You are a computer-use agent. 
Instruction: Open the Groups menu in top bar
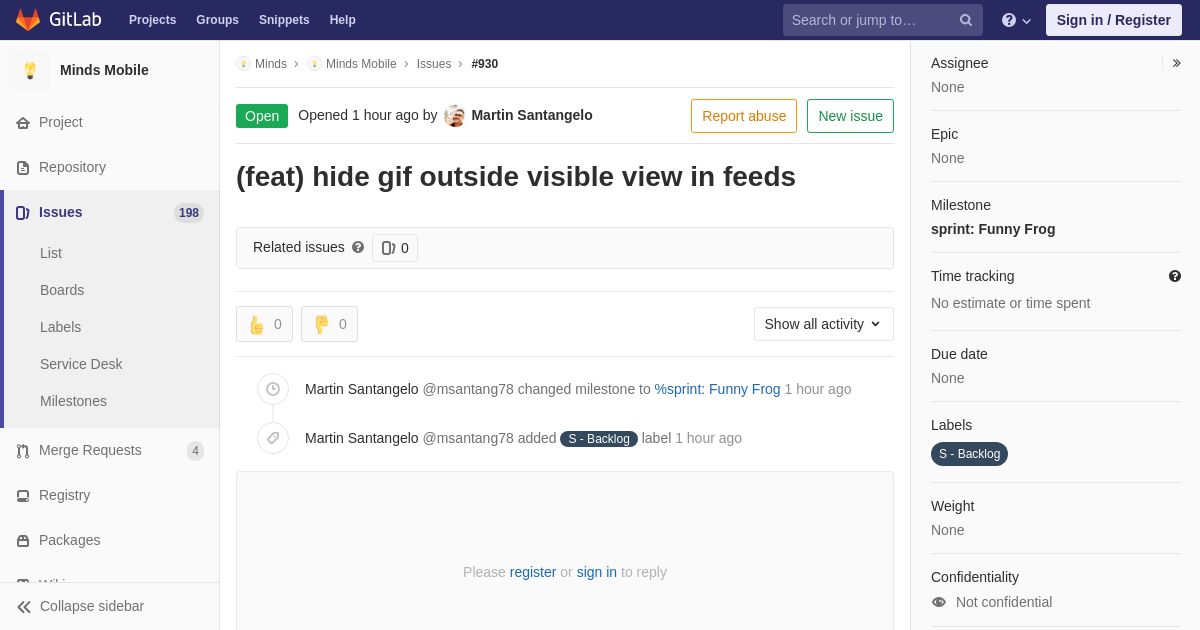[217, 20]
